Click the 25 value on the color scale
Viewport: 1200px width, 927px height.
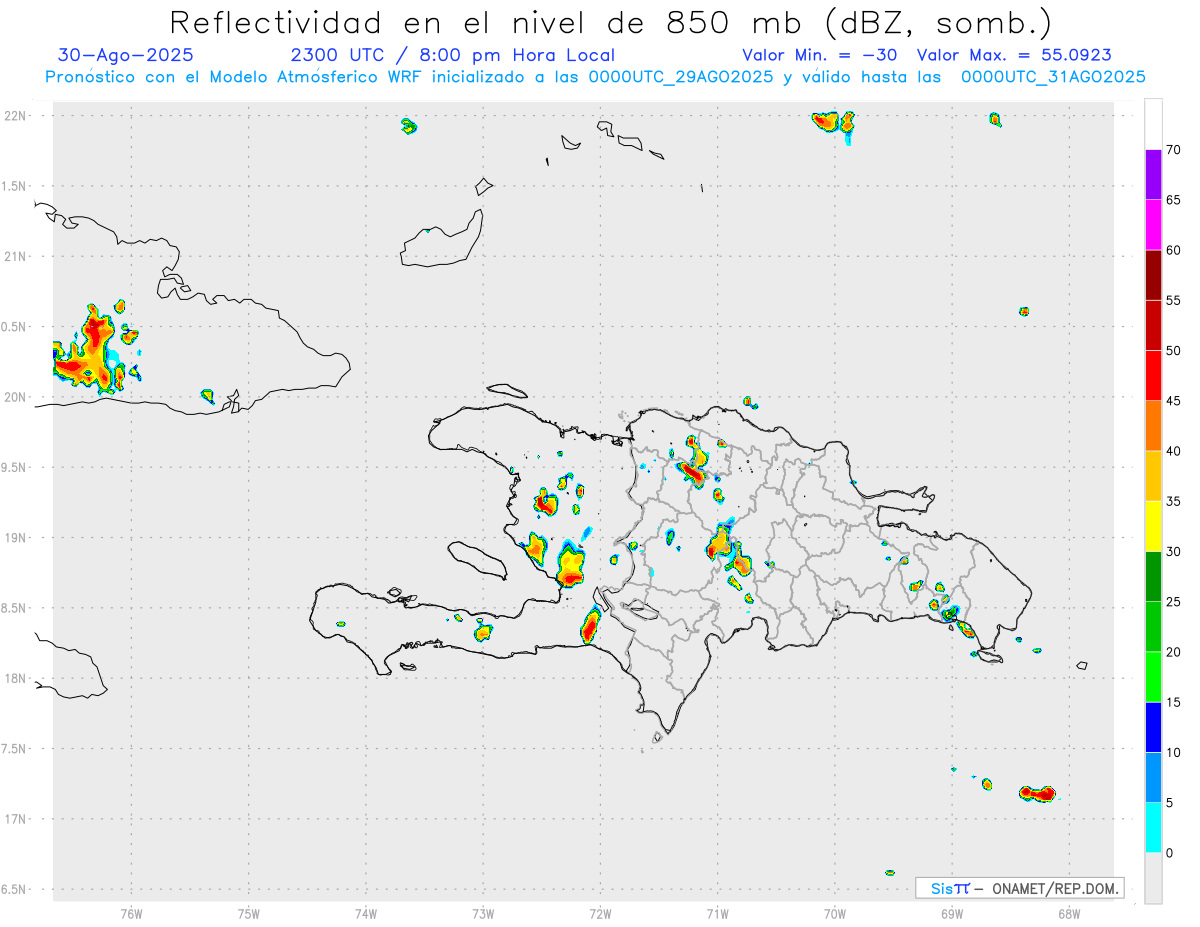(x=1173, y=602)
